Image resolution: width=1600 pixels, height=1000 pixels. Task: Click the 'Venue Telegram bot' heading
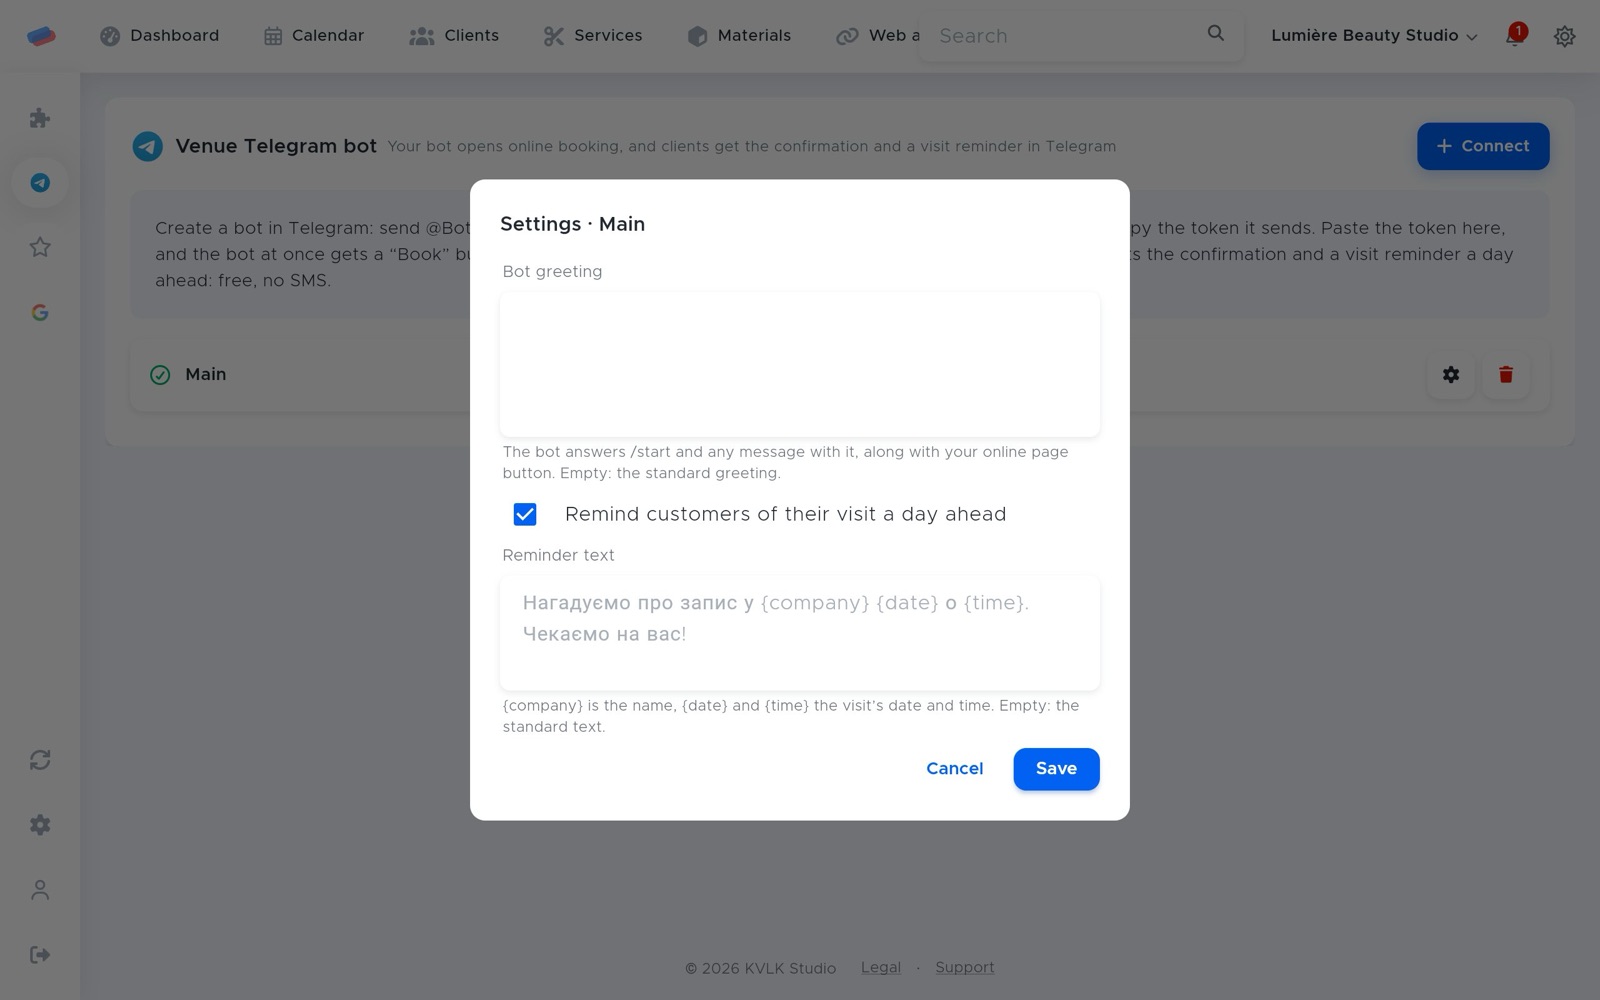[x=276, y=146]
